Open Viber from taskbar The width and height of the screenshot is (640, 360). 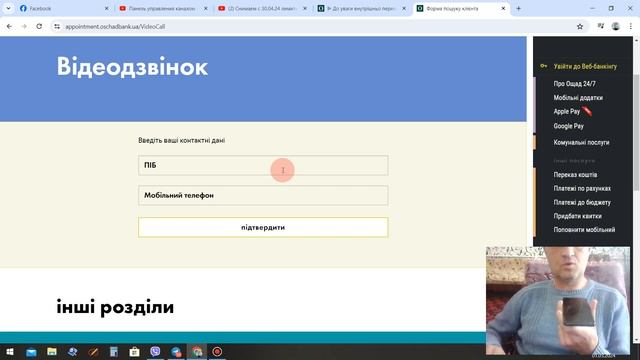point(155,351)
